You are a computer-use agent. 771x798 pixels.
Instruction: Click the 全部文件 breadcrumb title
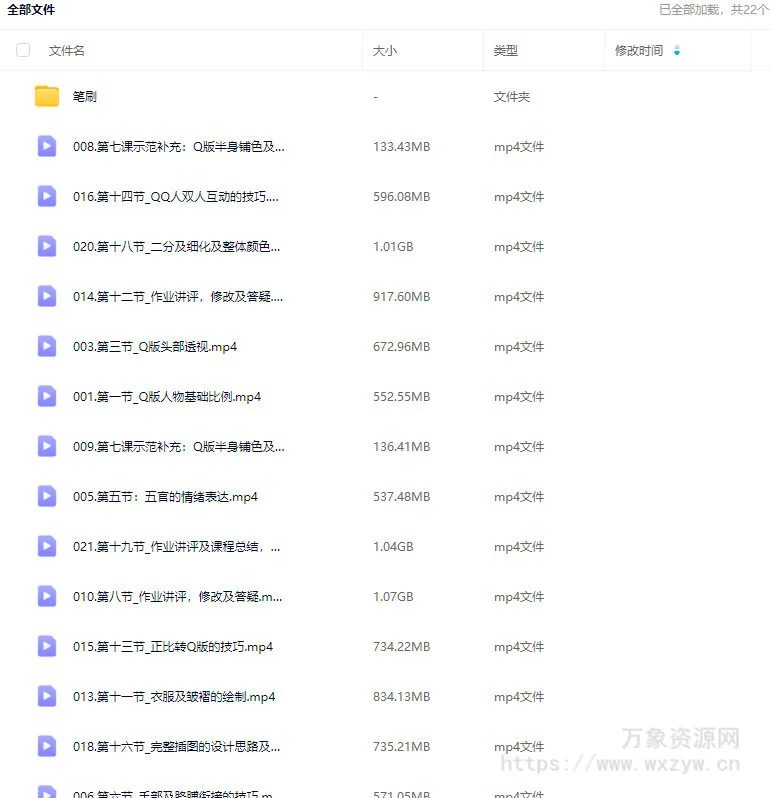pos(31,10)
